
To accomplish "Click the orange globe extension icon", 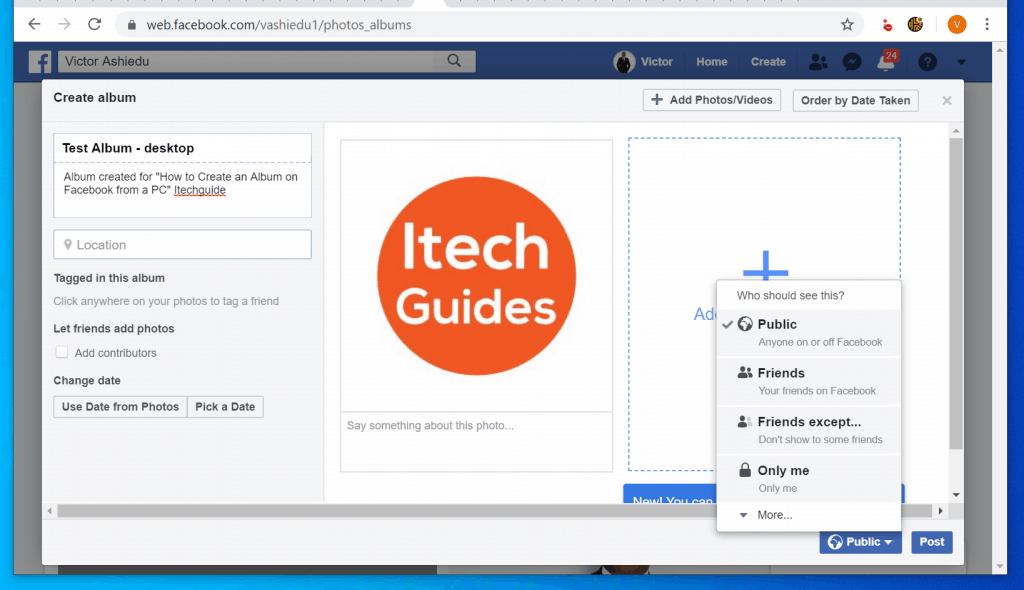I will 916,24.
